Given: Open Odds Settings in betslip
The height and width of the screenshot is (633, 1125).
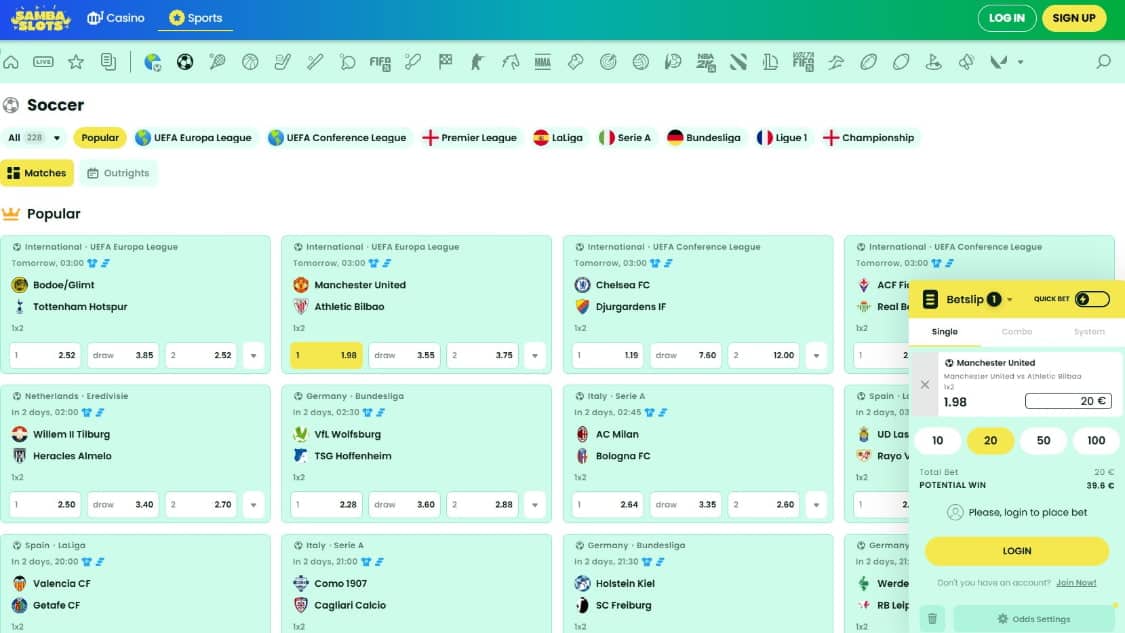Looking at the screenshot, I should pyautogui.click(x=1034, y=619).
